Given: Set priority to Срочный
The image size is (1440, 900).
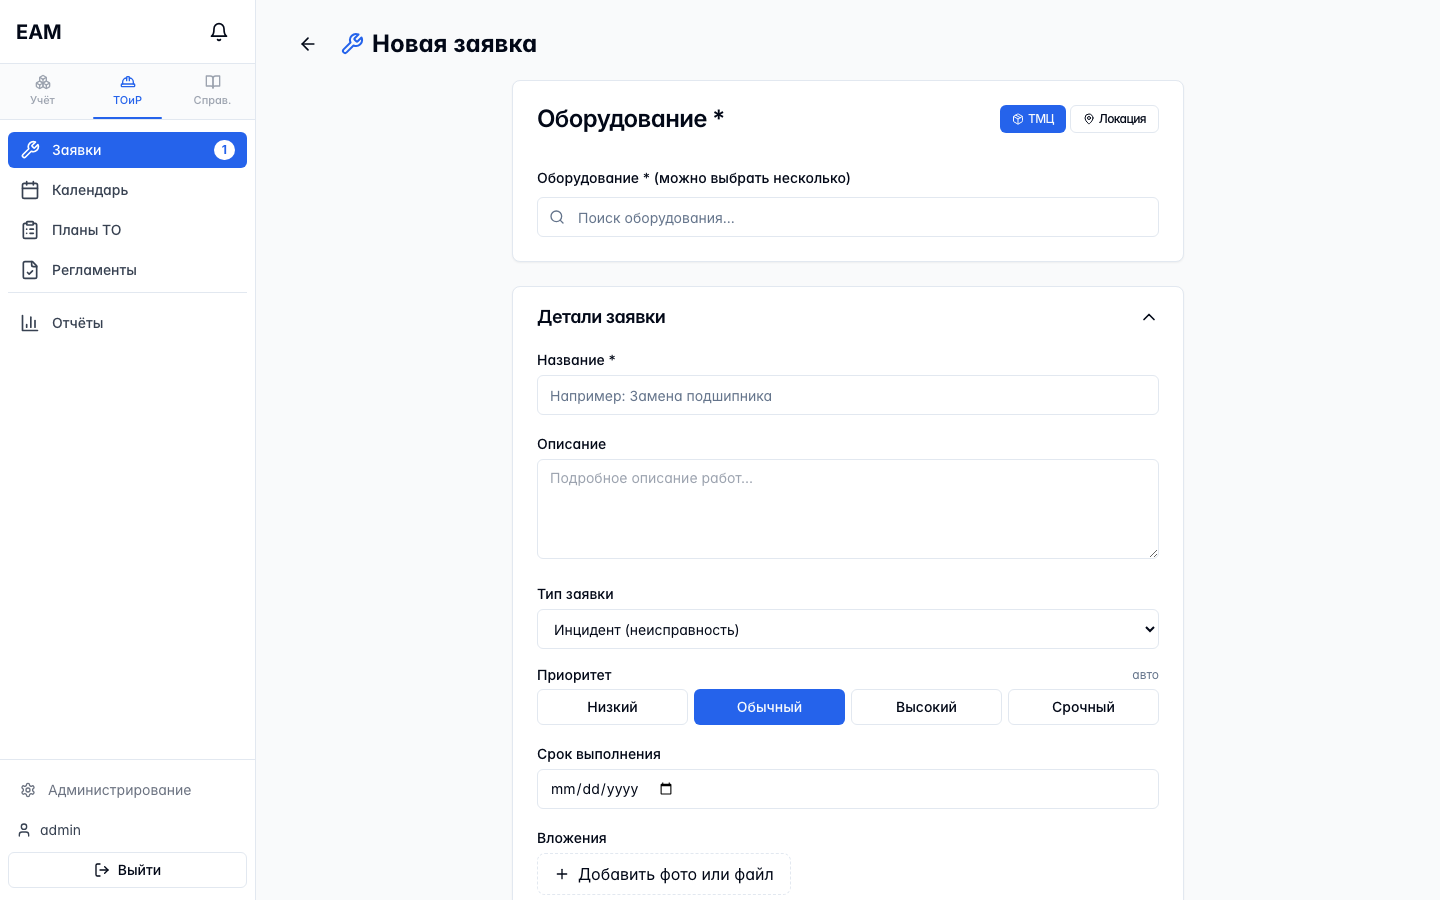Looking at the screenshot, I should pos(1083,707).
